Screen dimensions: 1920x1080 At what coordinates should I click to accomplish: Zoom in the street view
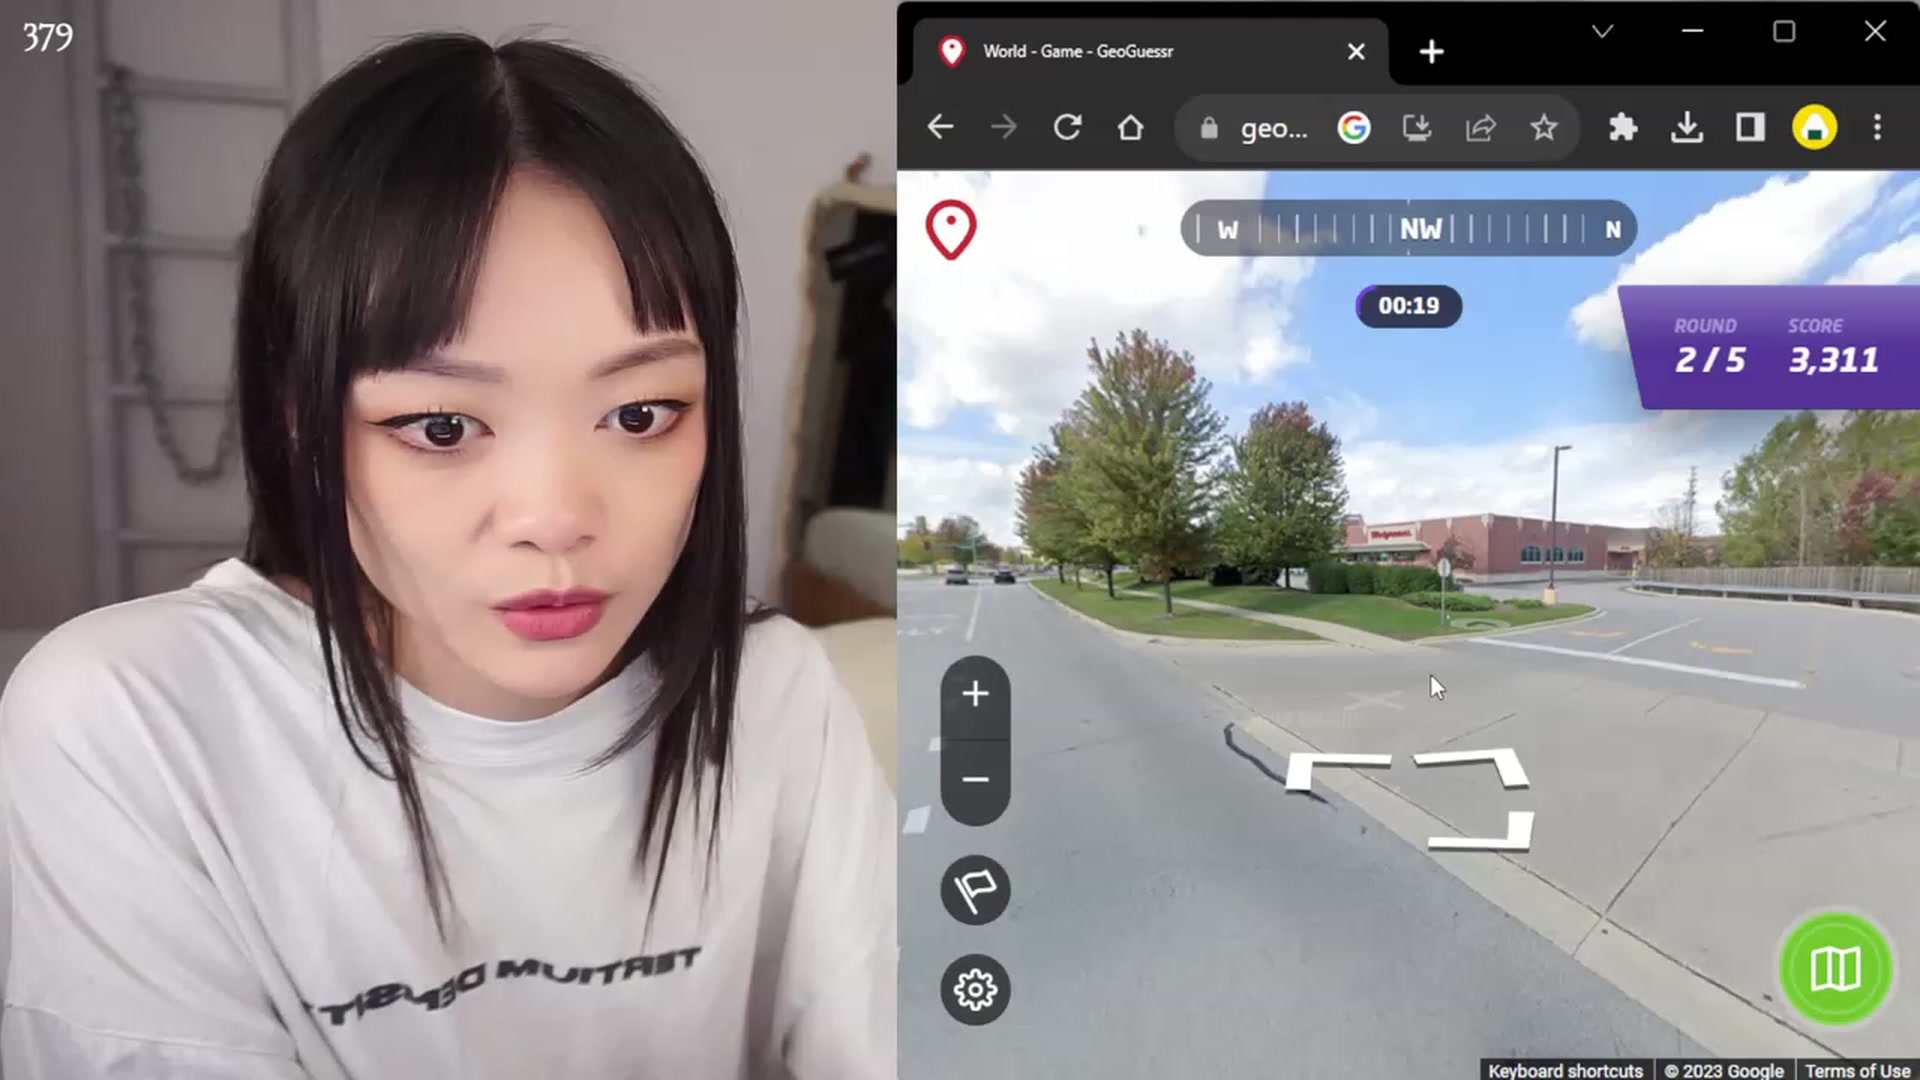(x=975, y=694)
